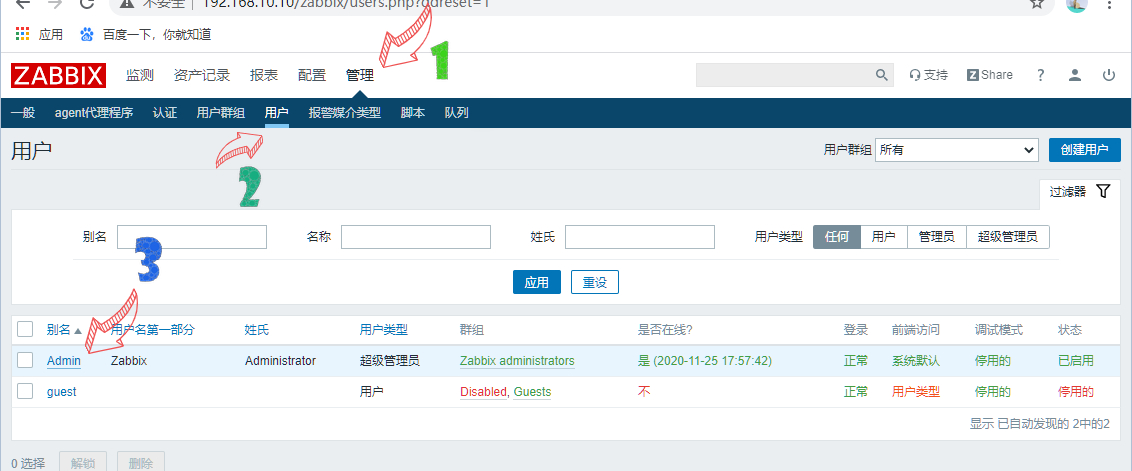Image resolution: width=1132 pixels, height=471 pixels.
Task: Click the 重设 button
Action: [594, 282]
